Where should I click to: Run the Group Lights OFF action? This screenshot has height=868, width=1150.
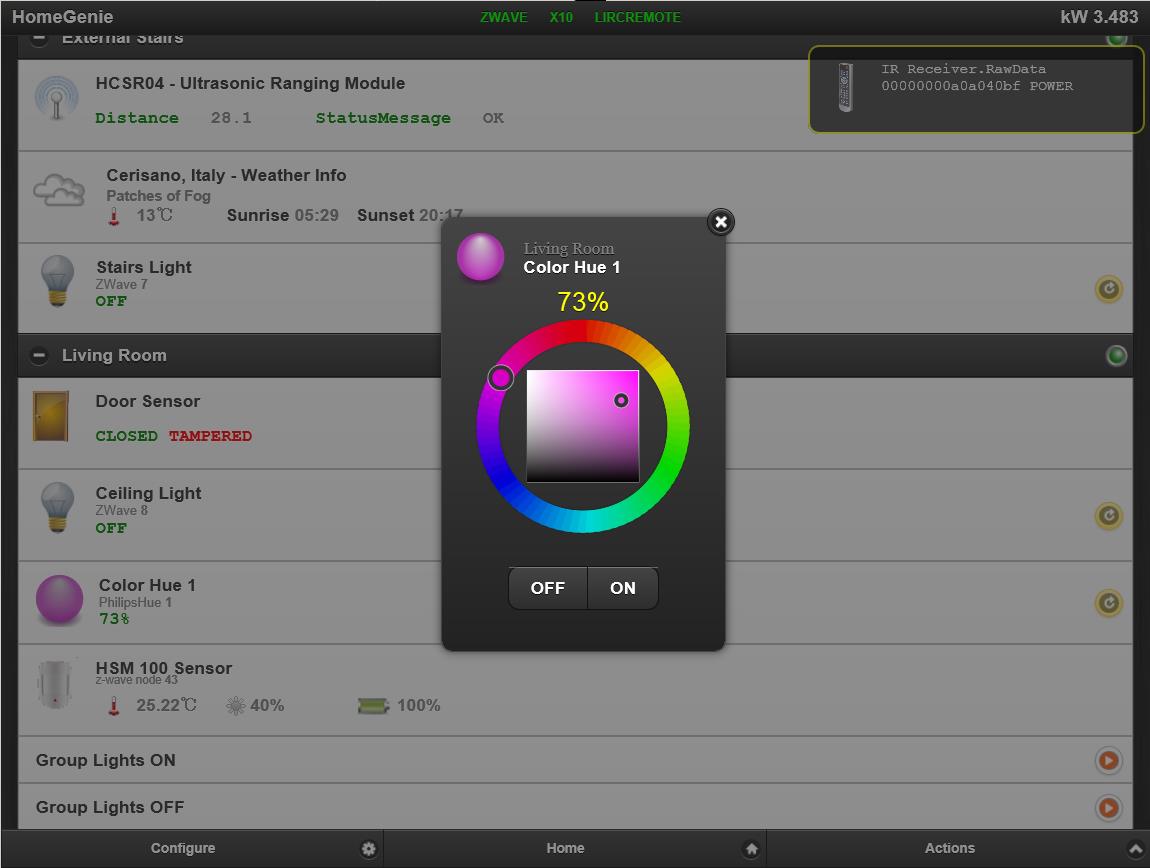coord(1108,807)
